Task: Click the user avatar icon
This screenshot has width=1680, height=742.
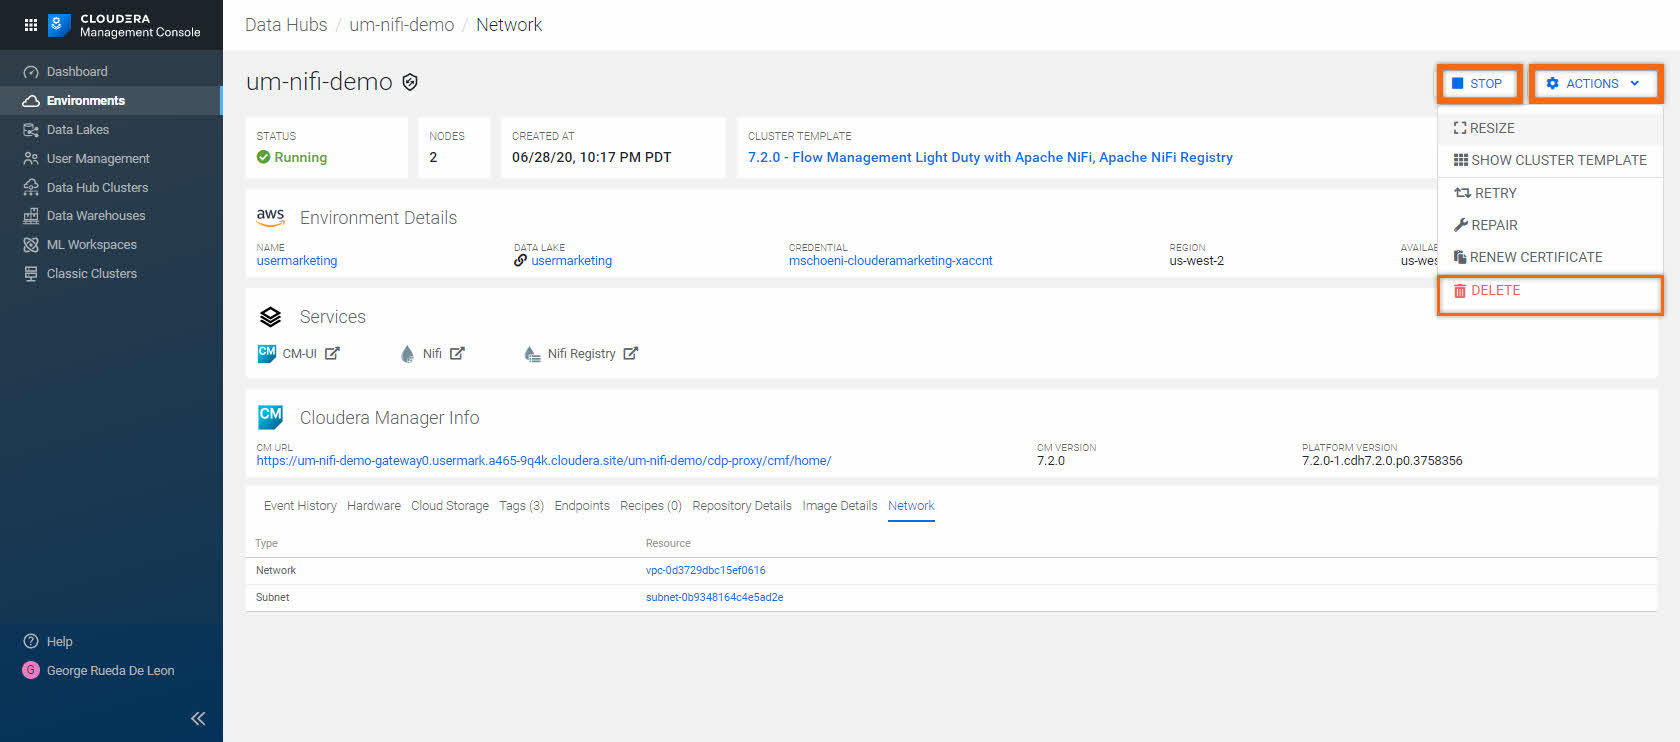Action: coord(31,670)
